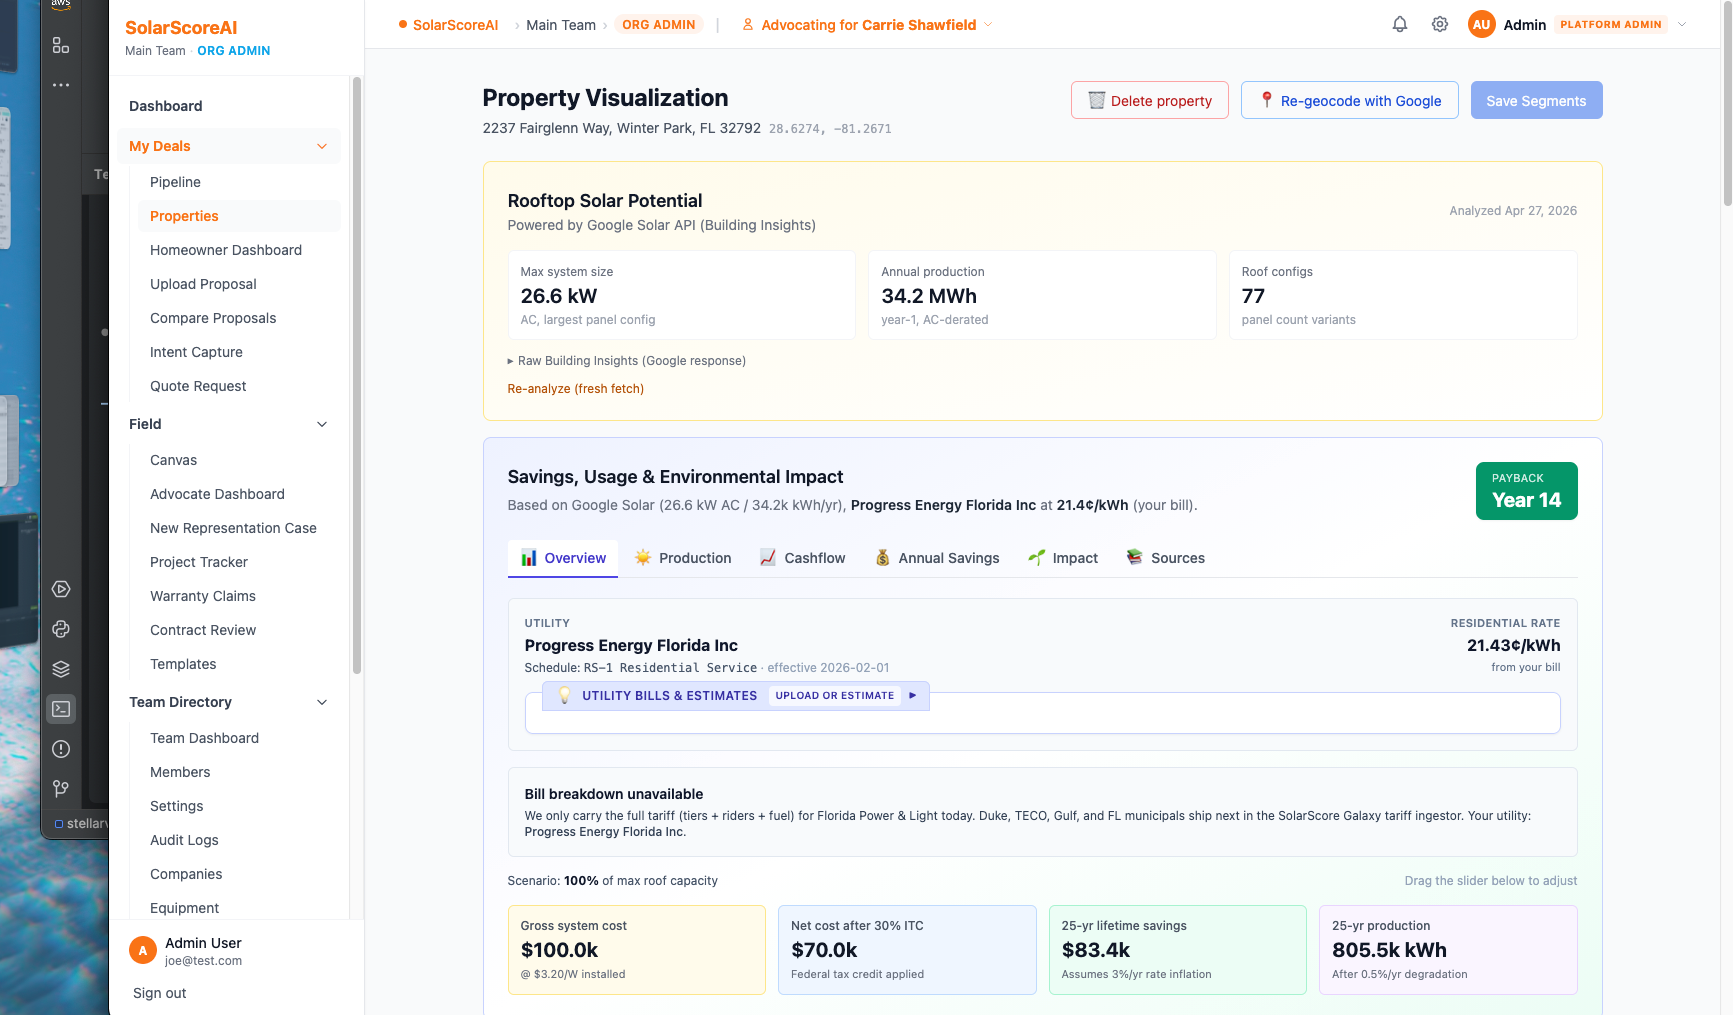The image size is (1733, 1015).
Task: Switch to the Impact tab
Action: [1062, 558]
